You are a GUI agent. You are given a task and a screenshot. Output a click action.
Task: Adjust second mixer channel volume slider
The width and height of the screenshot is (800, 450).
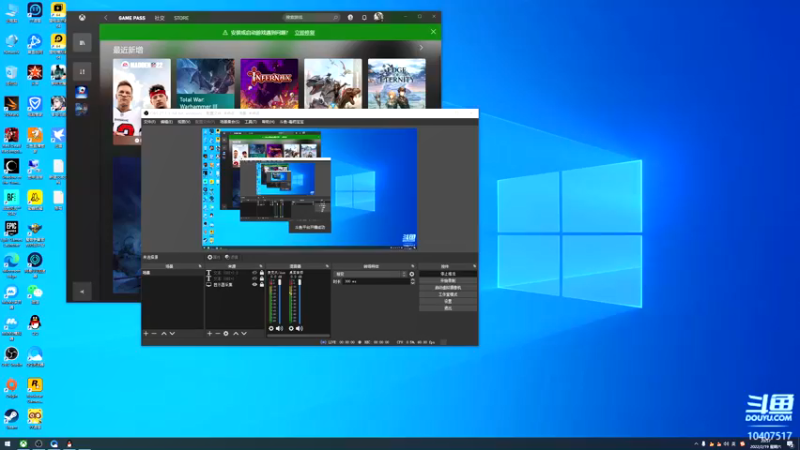coord(299,300)
